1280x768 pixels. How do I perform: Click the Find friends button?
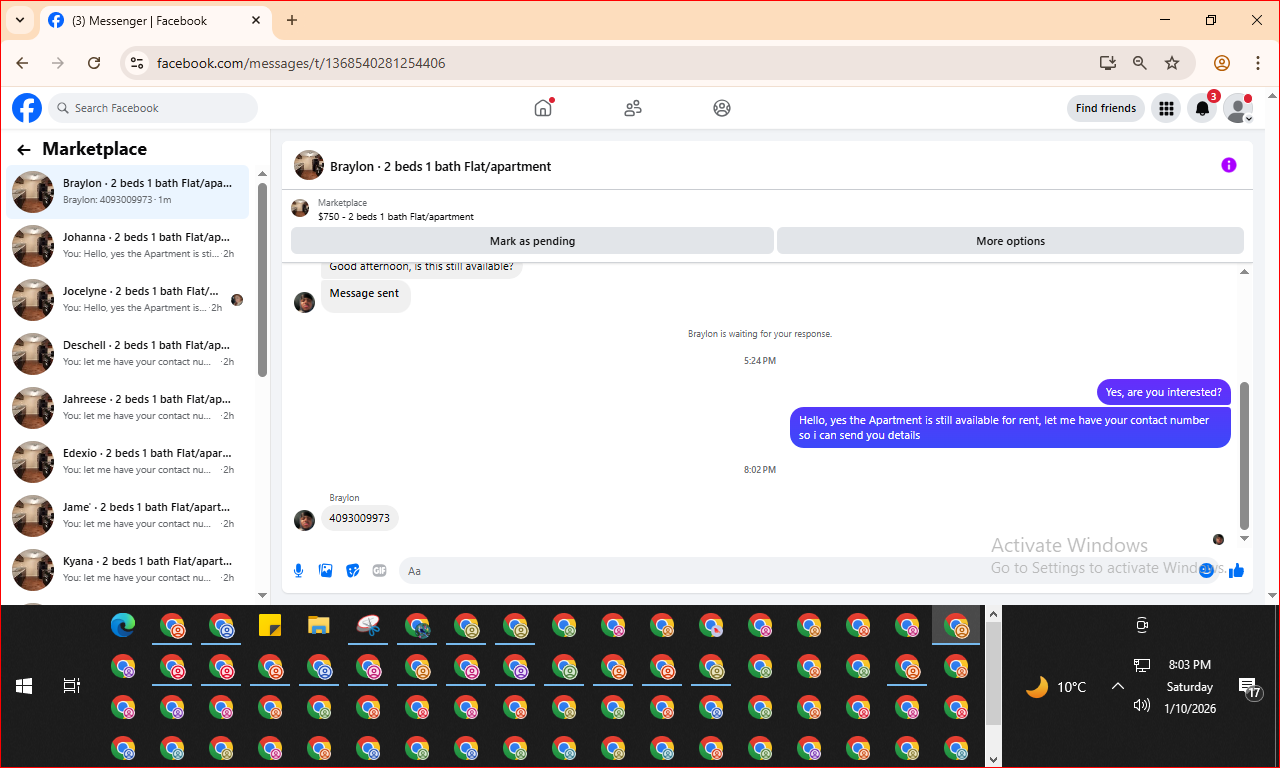(x=1106, y=108)
